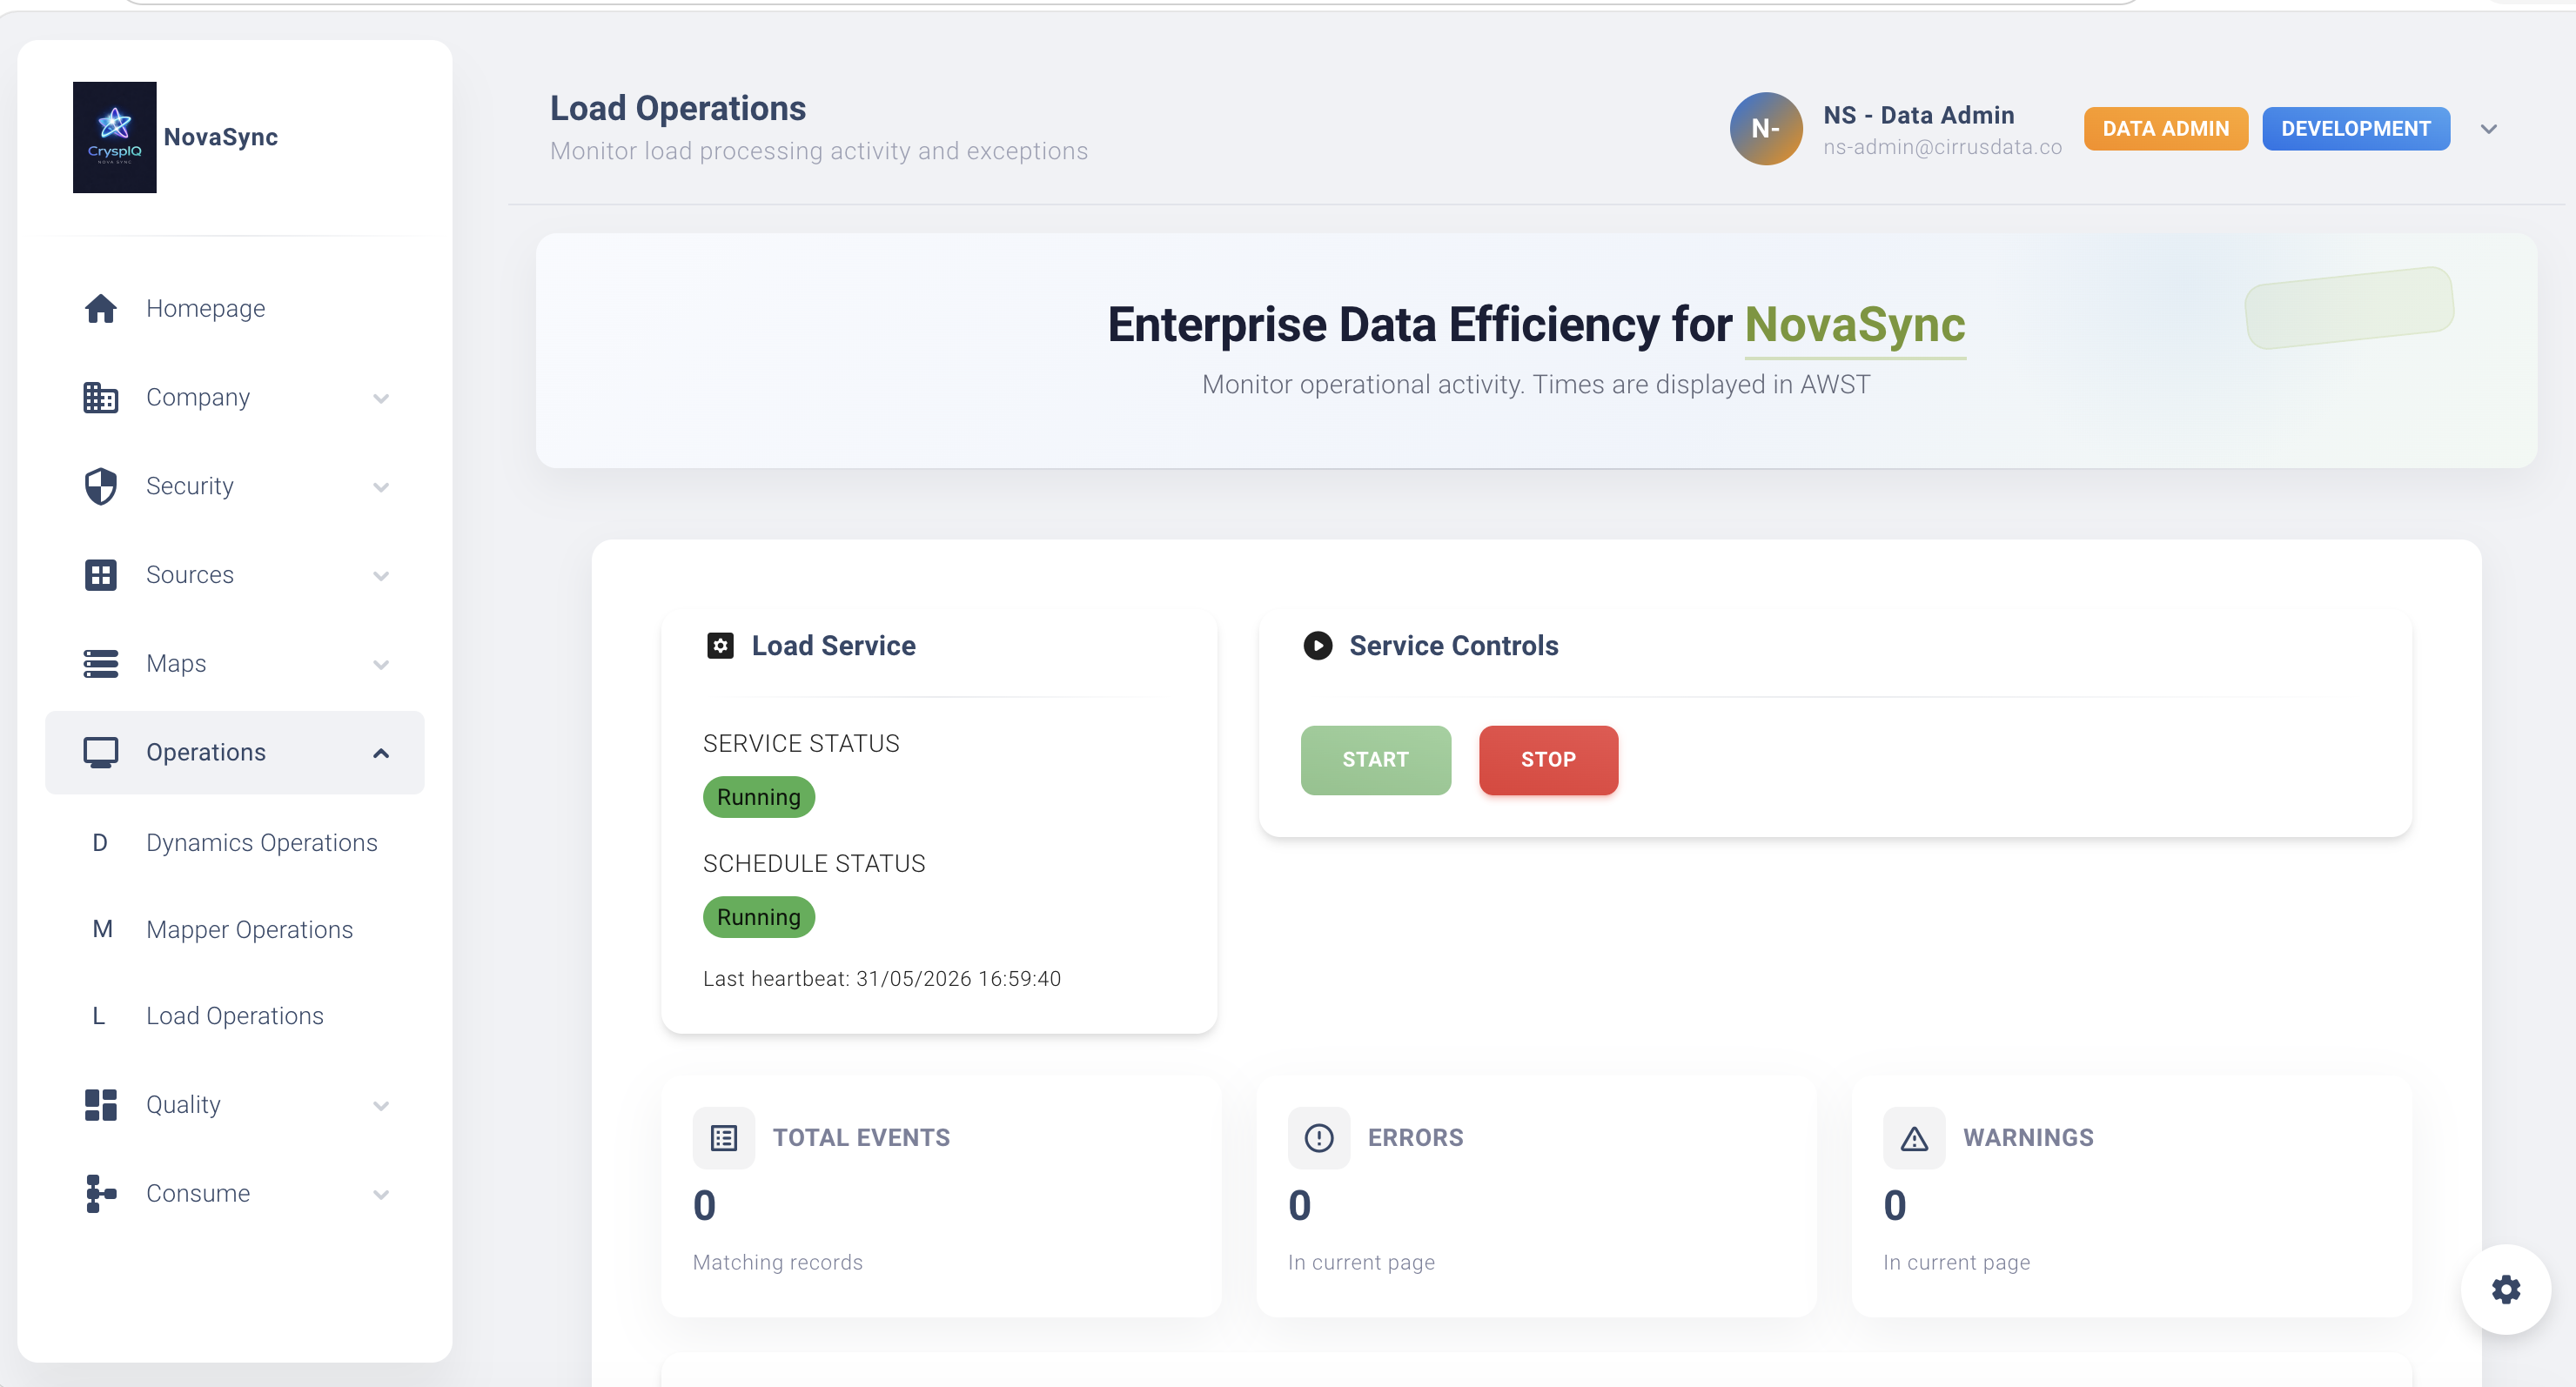Open Dynamics Operations submenu item
Screen dimensions: 2576x1387
(235, 843)
